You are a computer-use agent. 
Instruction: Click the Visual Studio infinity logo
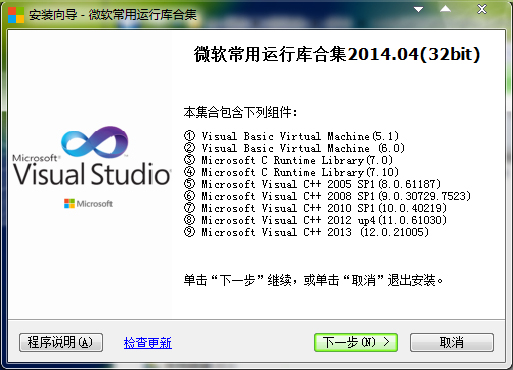click(x=95, y=142)
